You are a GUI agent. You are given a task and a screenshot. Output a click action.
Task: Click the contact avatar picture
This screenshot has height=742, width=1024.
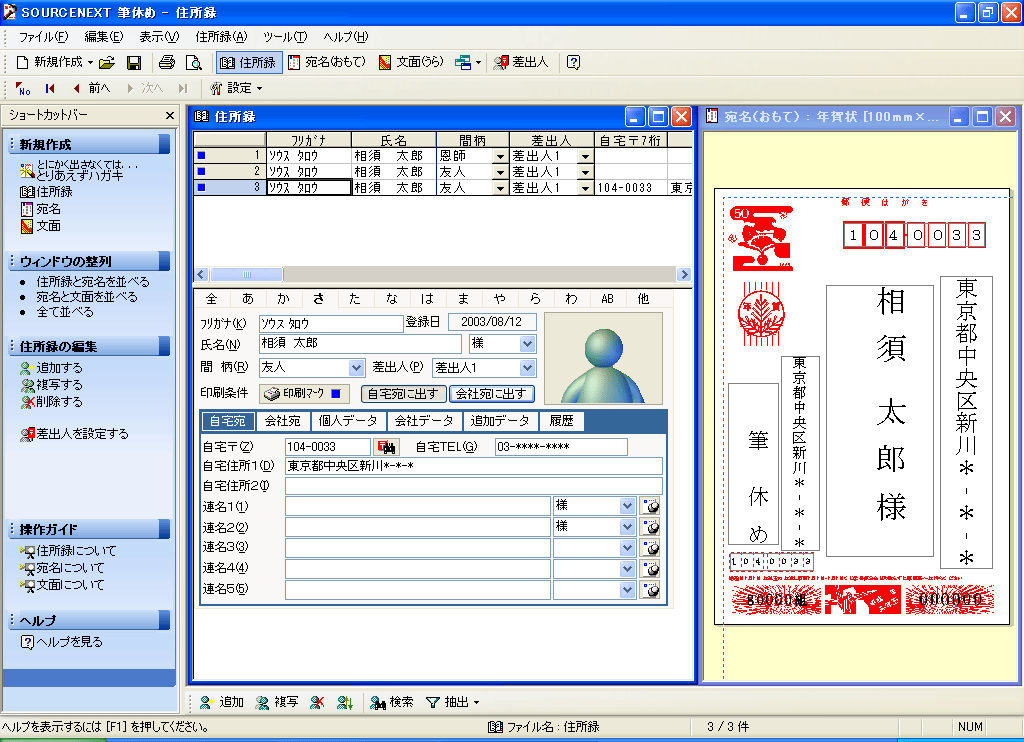(x=603, y=358)
